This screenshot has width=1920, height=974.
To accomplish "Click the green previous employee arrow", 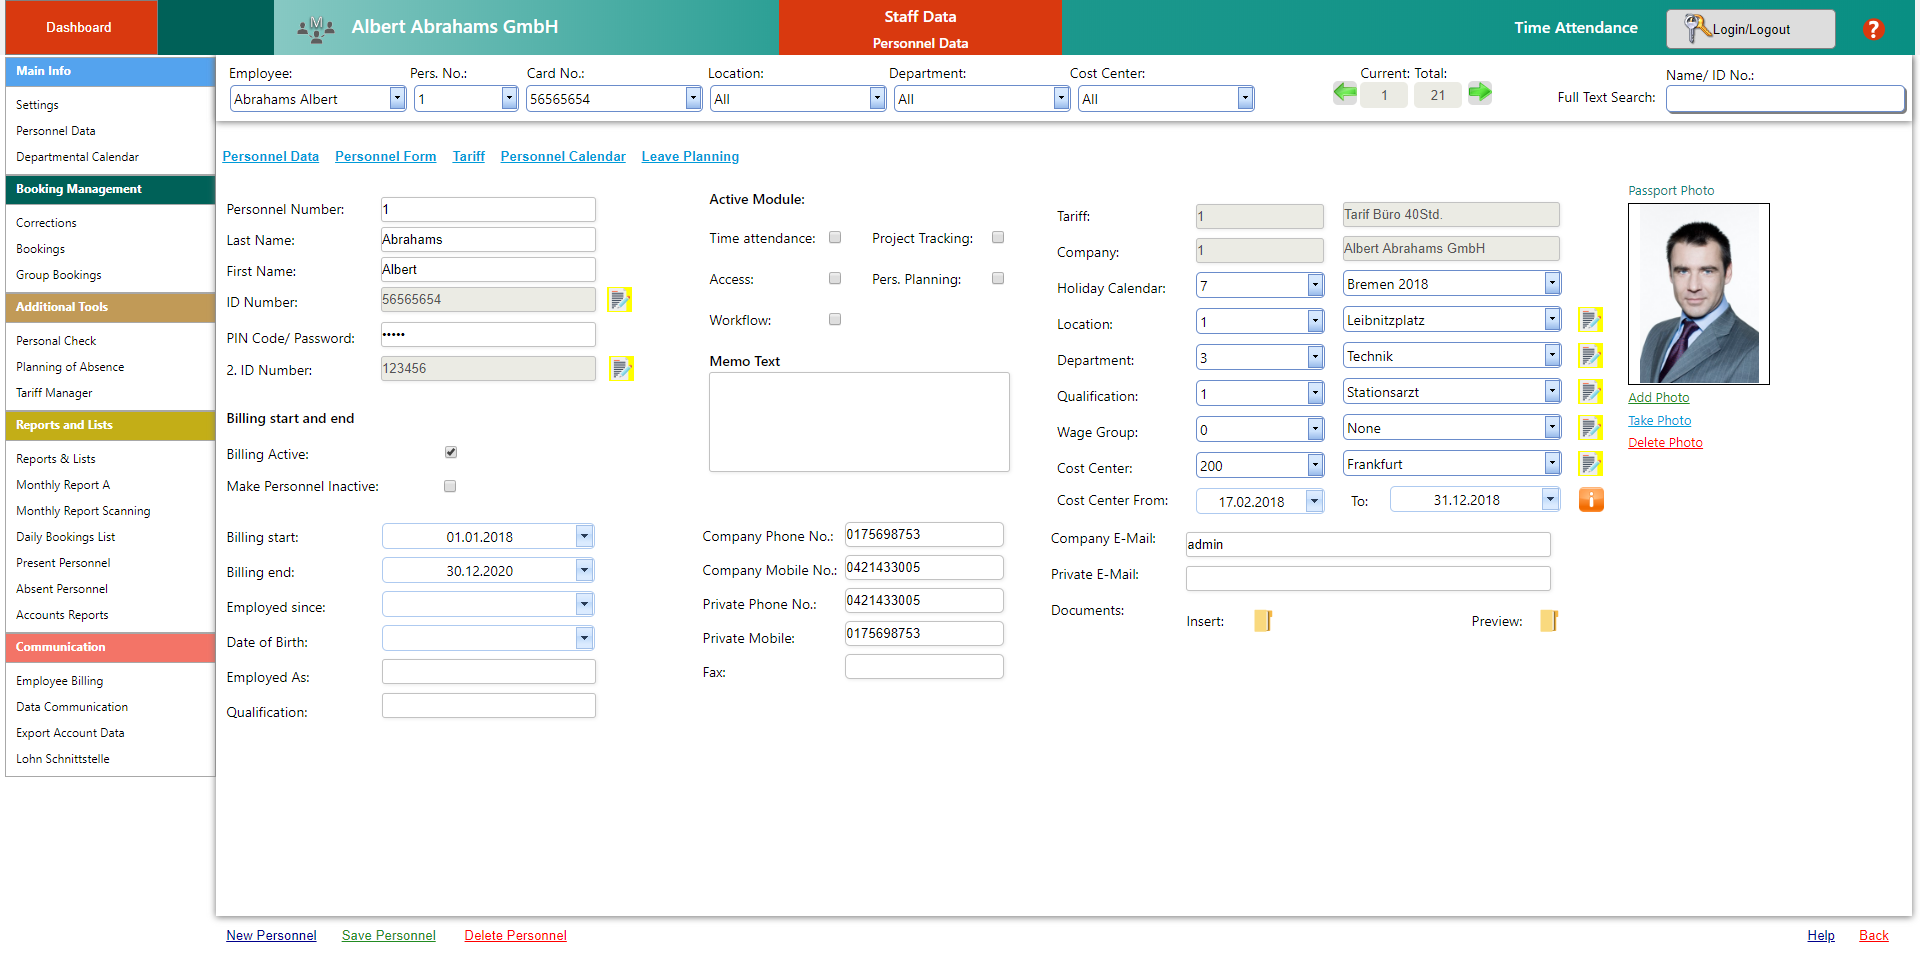I will (1345, 93).
